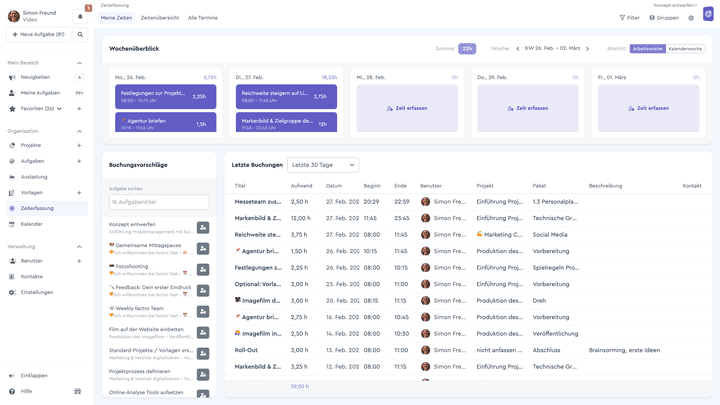Screen dimensions: 720x405
Task: Click the Filter funnel icon
Action: [x=623, y=18]
